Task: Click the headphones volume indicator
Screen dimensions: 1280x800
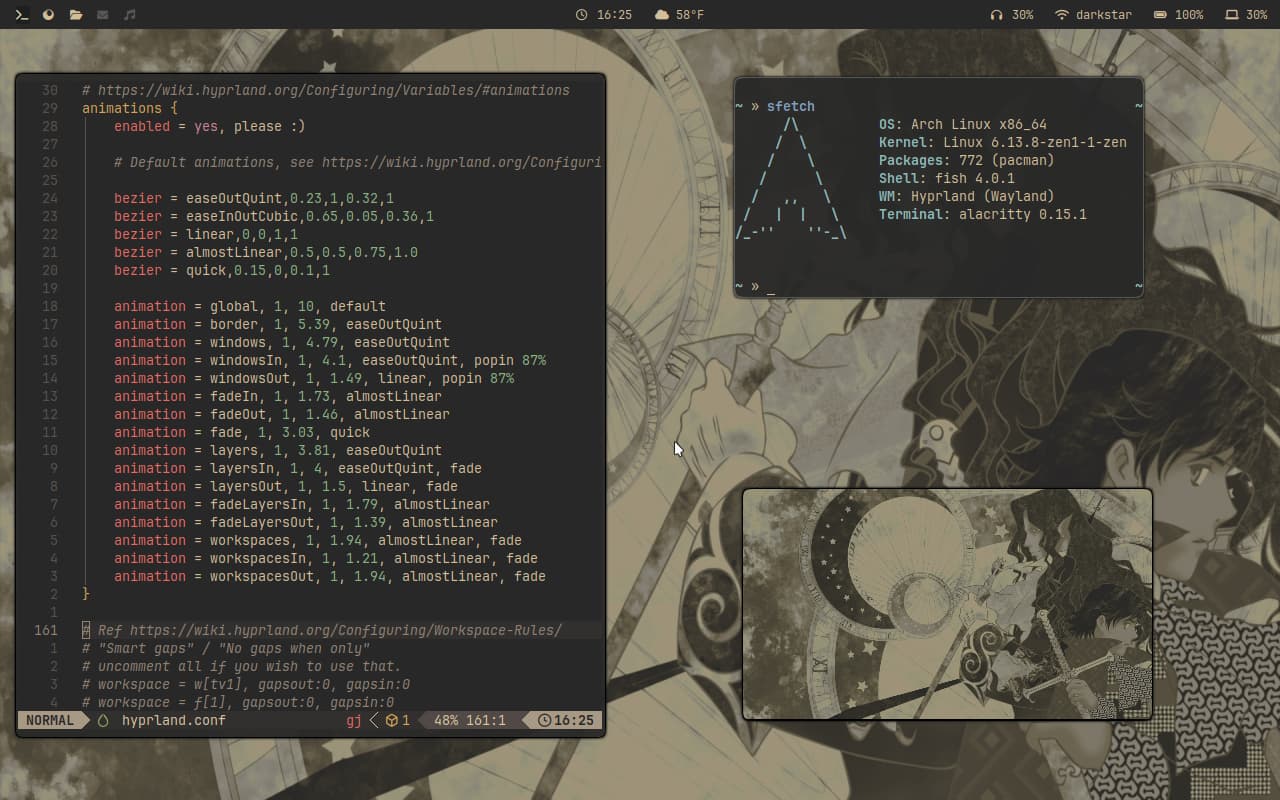Action: (1011, 15)
